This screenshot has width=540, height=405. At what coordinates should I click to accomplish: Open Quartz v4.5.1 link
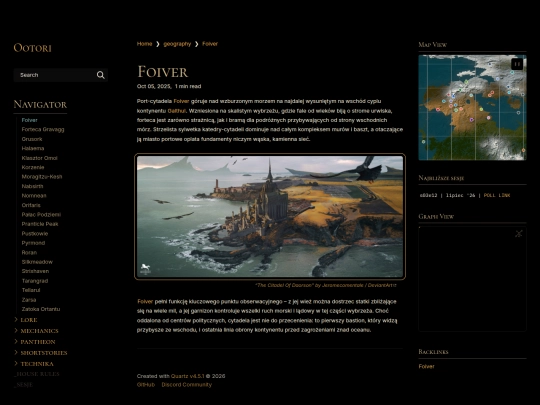[188, 376]
